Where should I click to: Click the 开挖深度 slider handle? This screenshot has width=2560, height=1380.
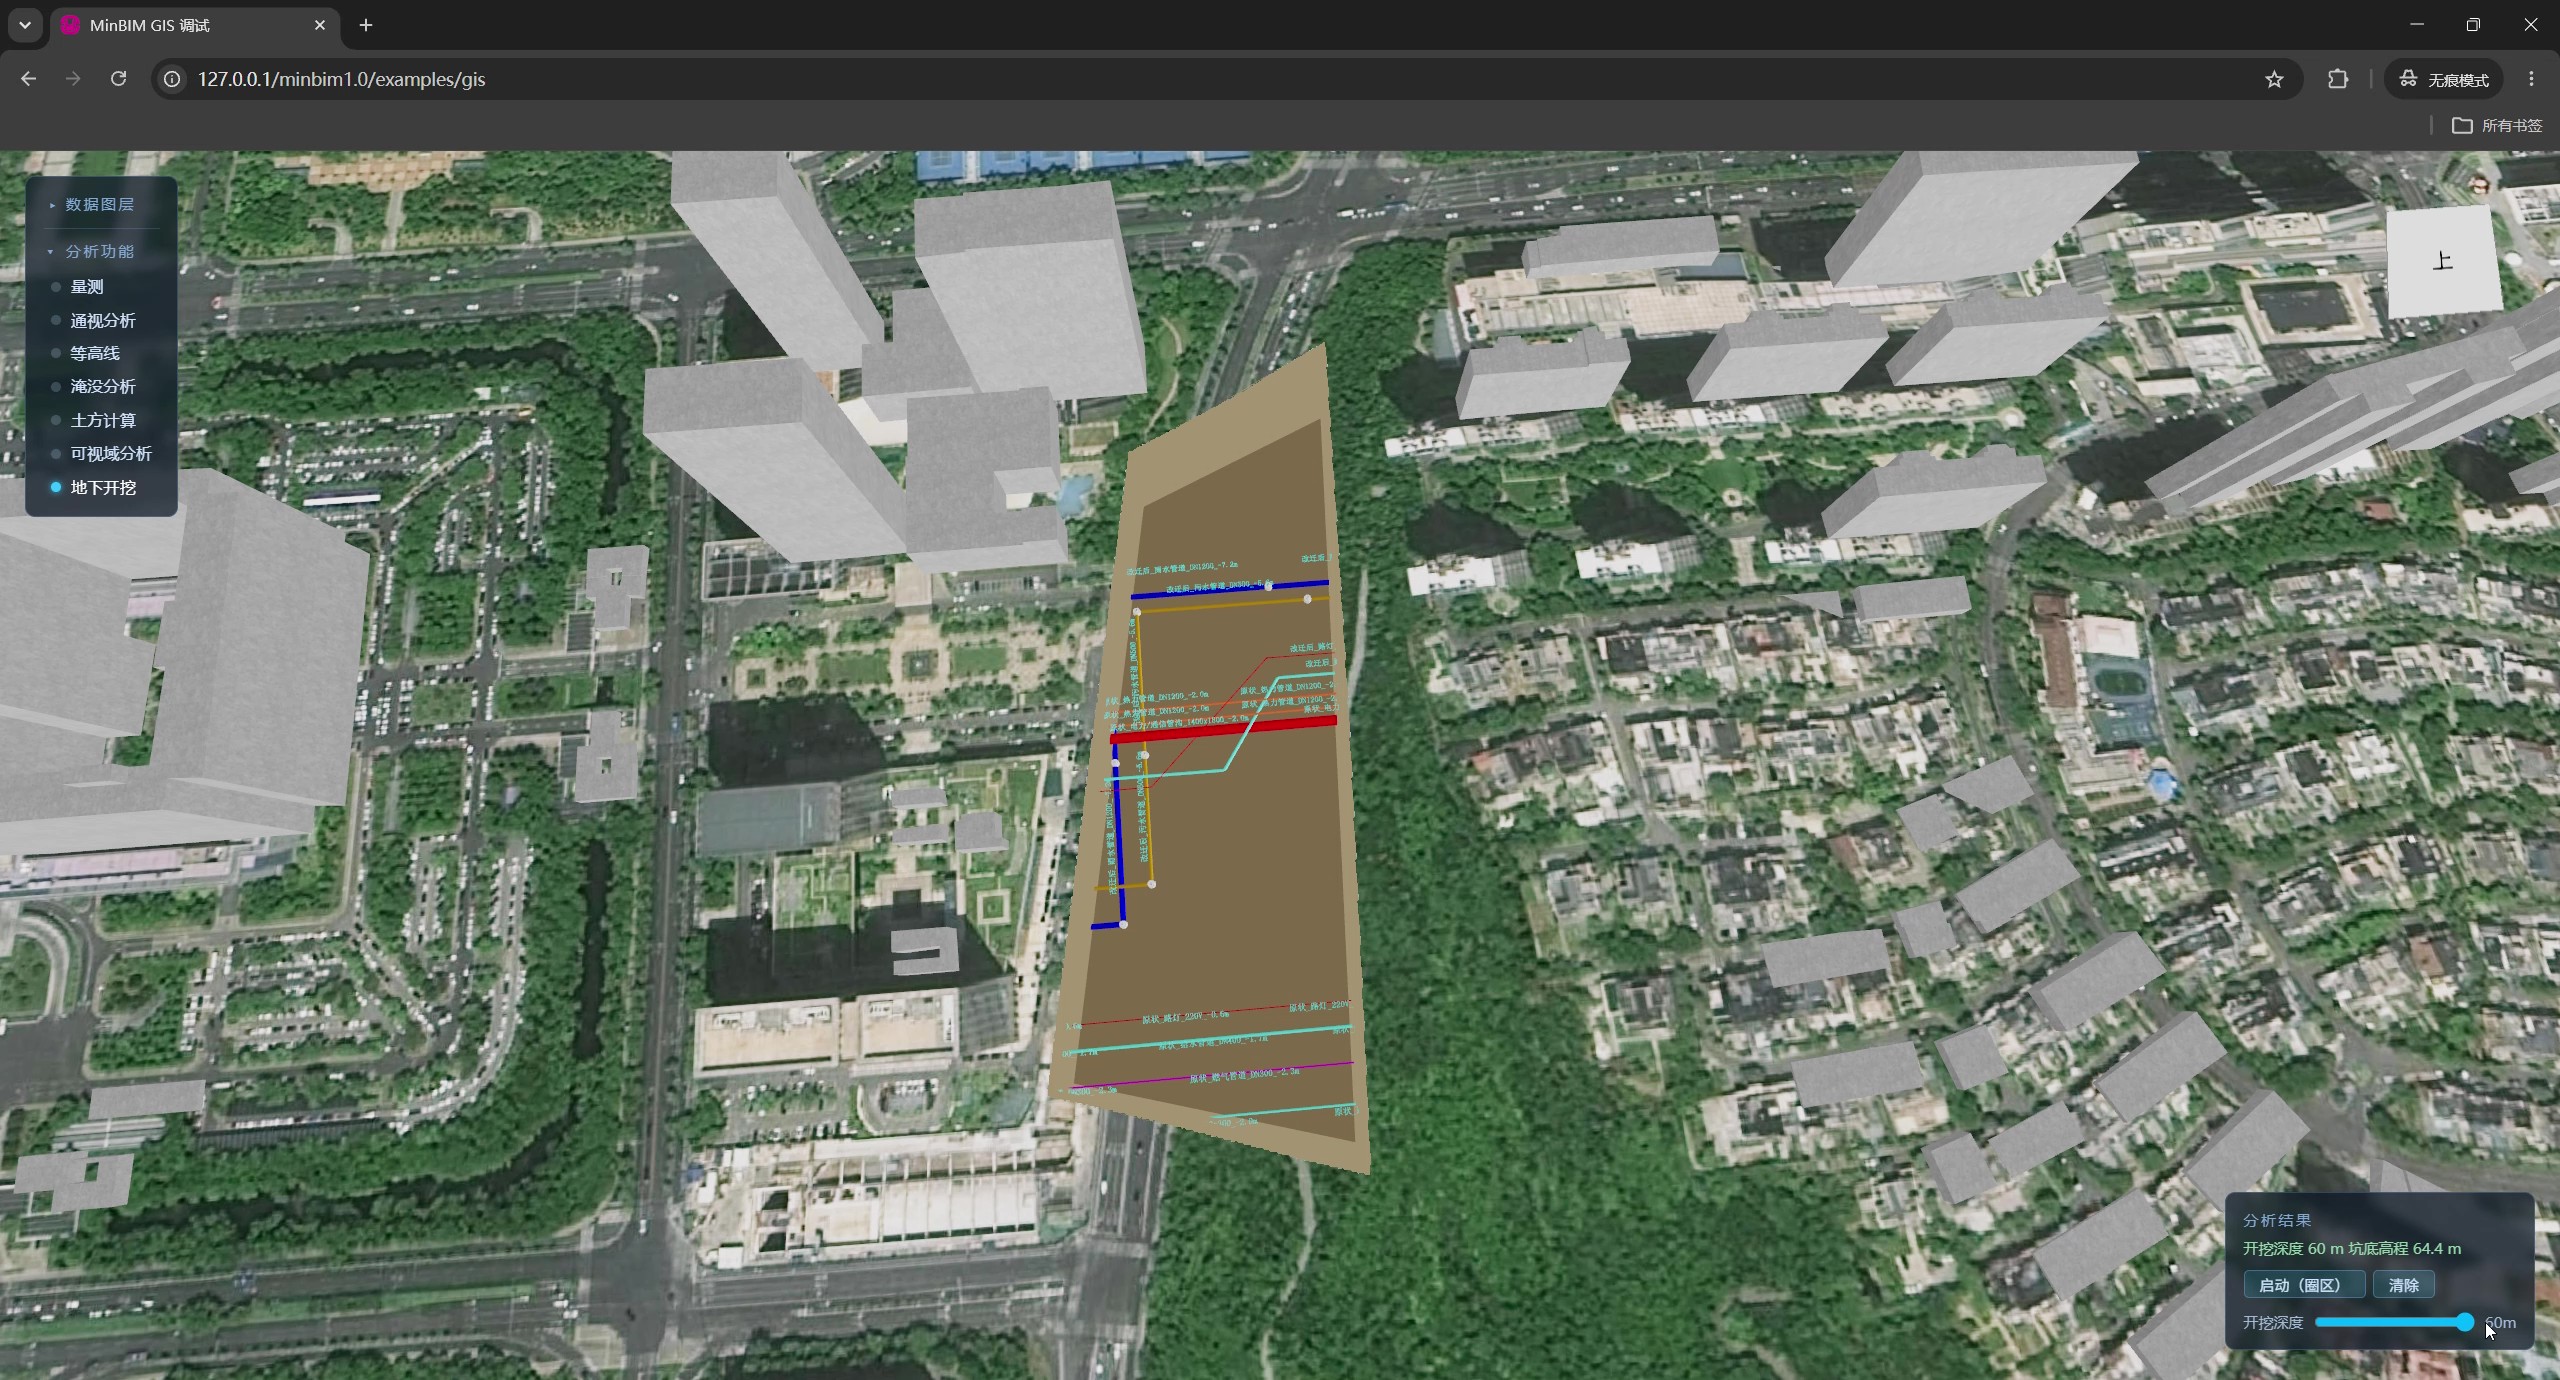tap(2465, 1322)
